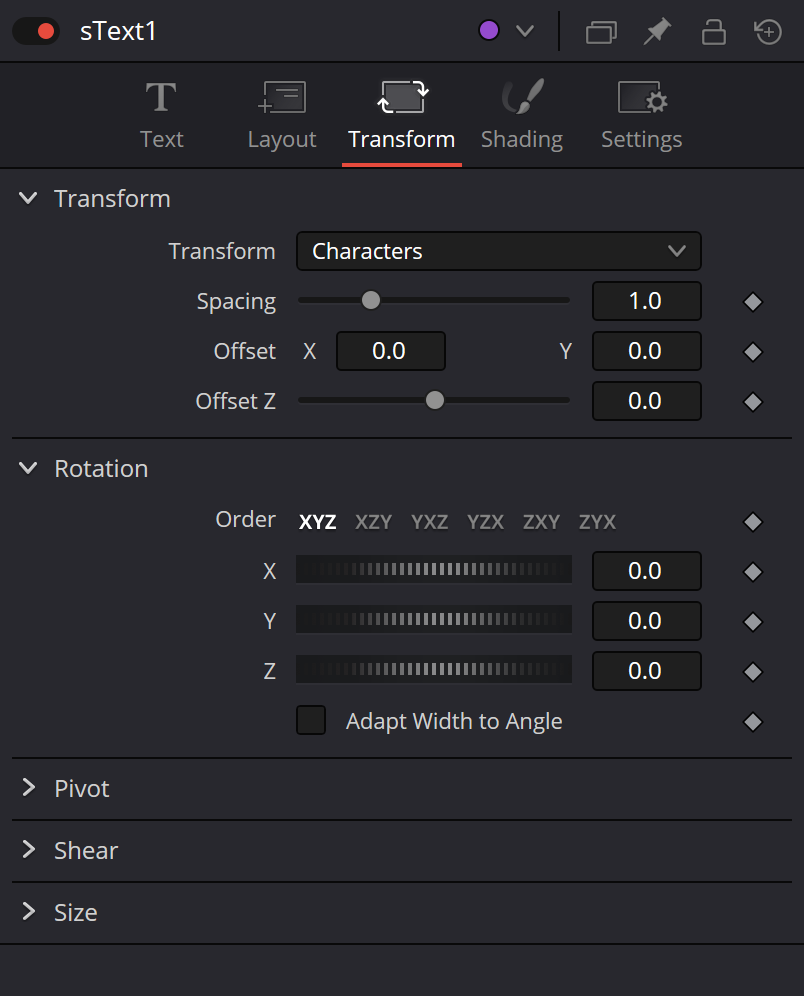
Task: Add keyframe for rotation Y
Action: coord(753,622)
